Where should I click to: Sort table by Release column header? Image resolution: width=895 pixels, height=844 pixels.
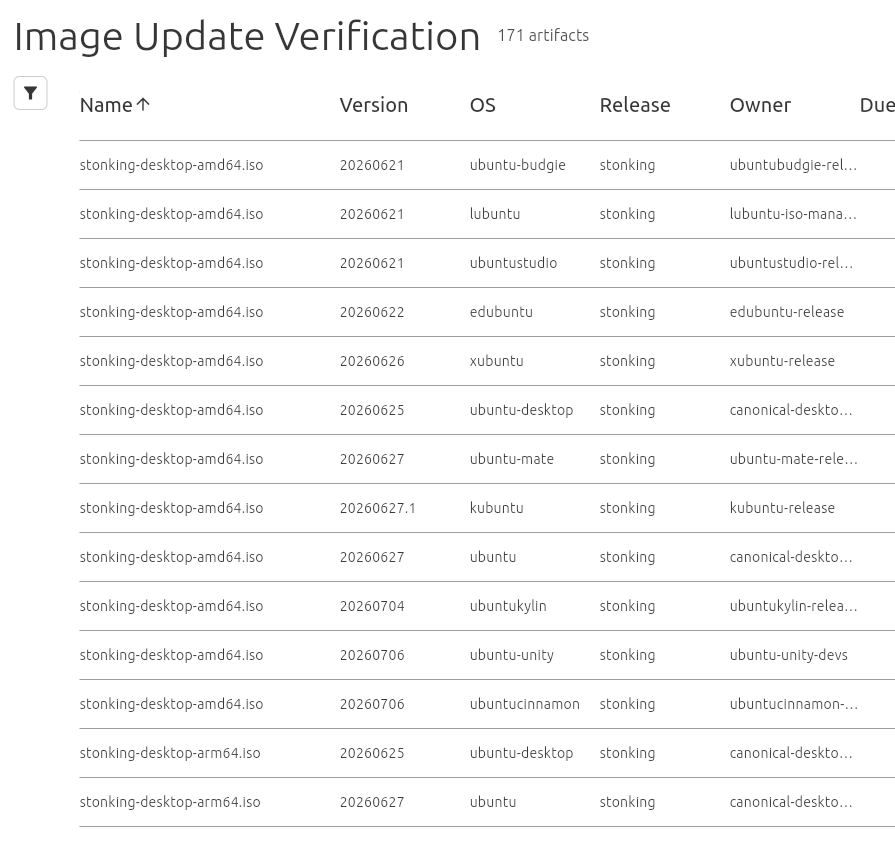(635, 105)
